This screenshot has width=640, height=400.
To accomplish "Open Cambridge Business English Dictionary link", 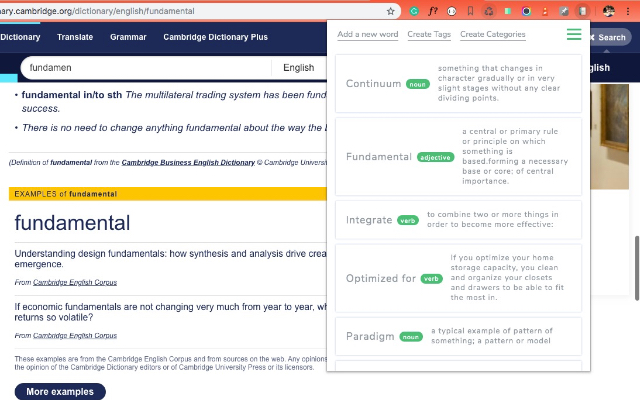I will point(188,162).
